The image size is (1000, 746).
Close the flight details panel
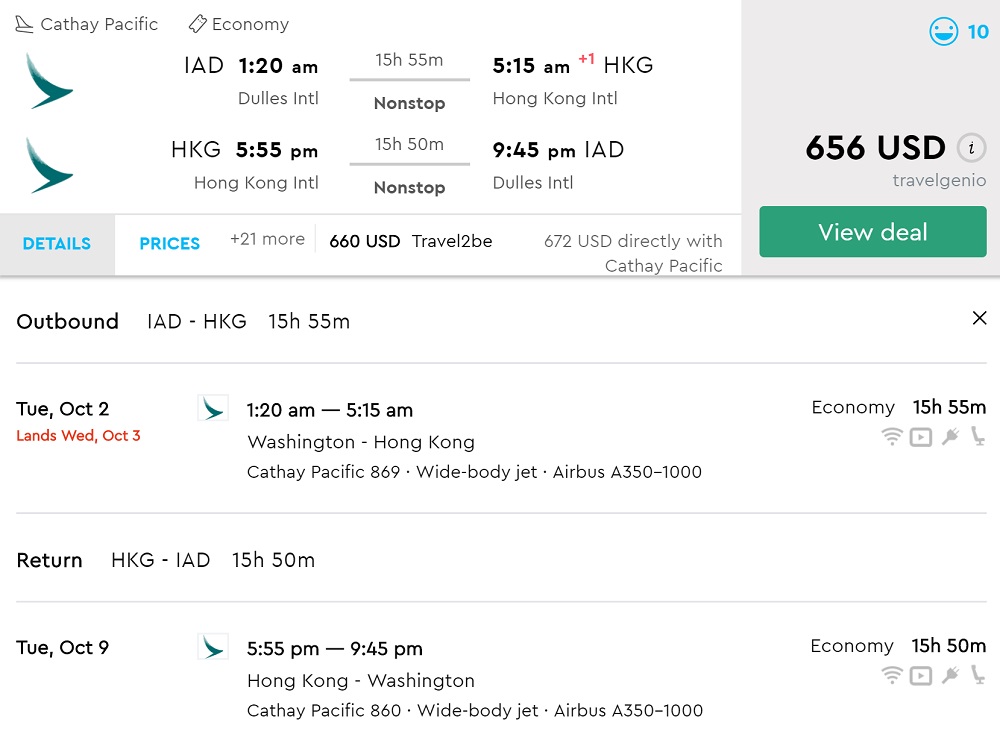[x=979, y=318]
